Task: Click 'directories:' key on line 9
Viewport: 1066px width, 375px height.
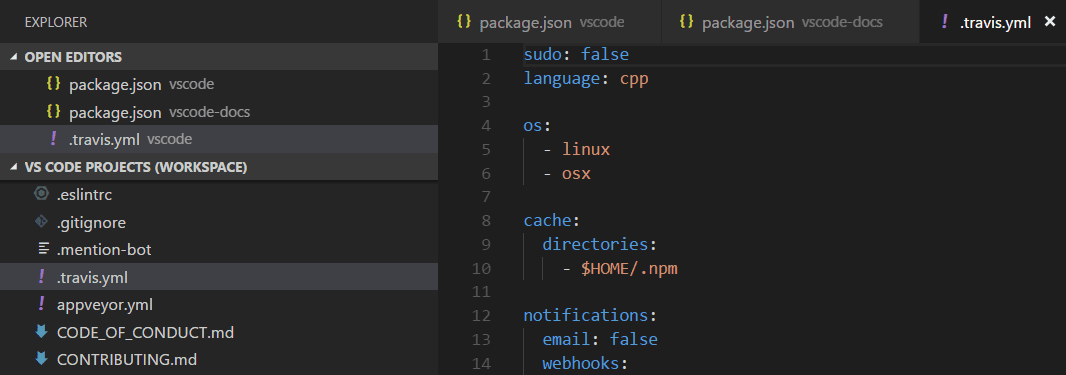Action: point(600,245)
